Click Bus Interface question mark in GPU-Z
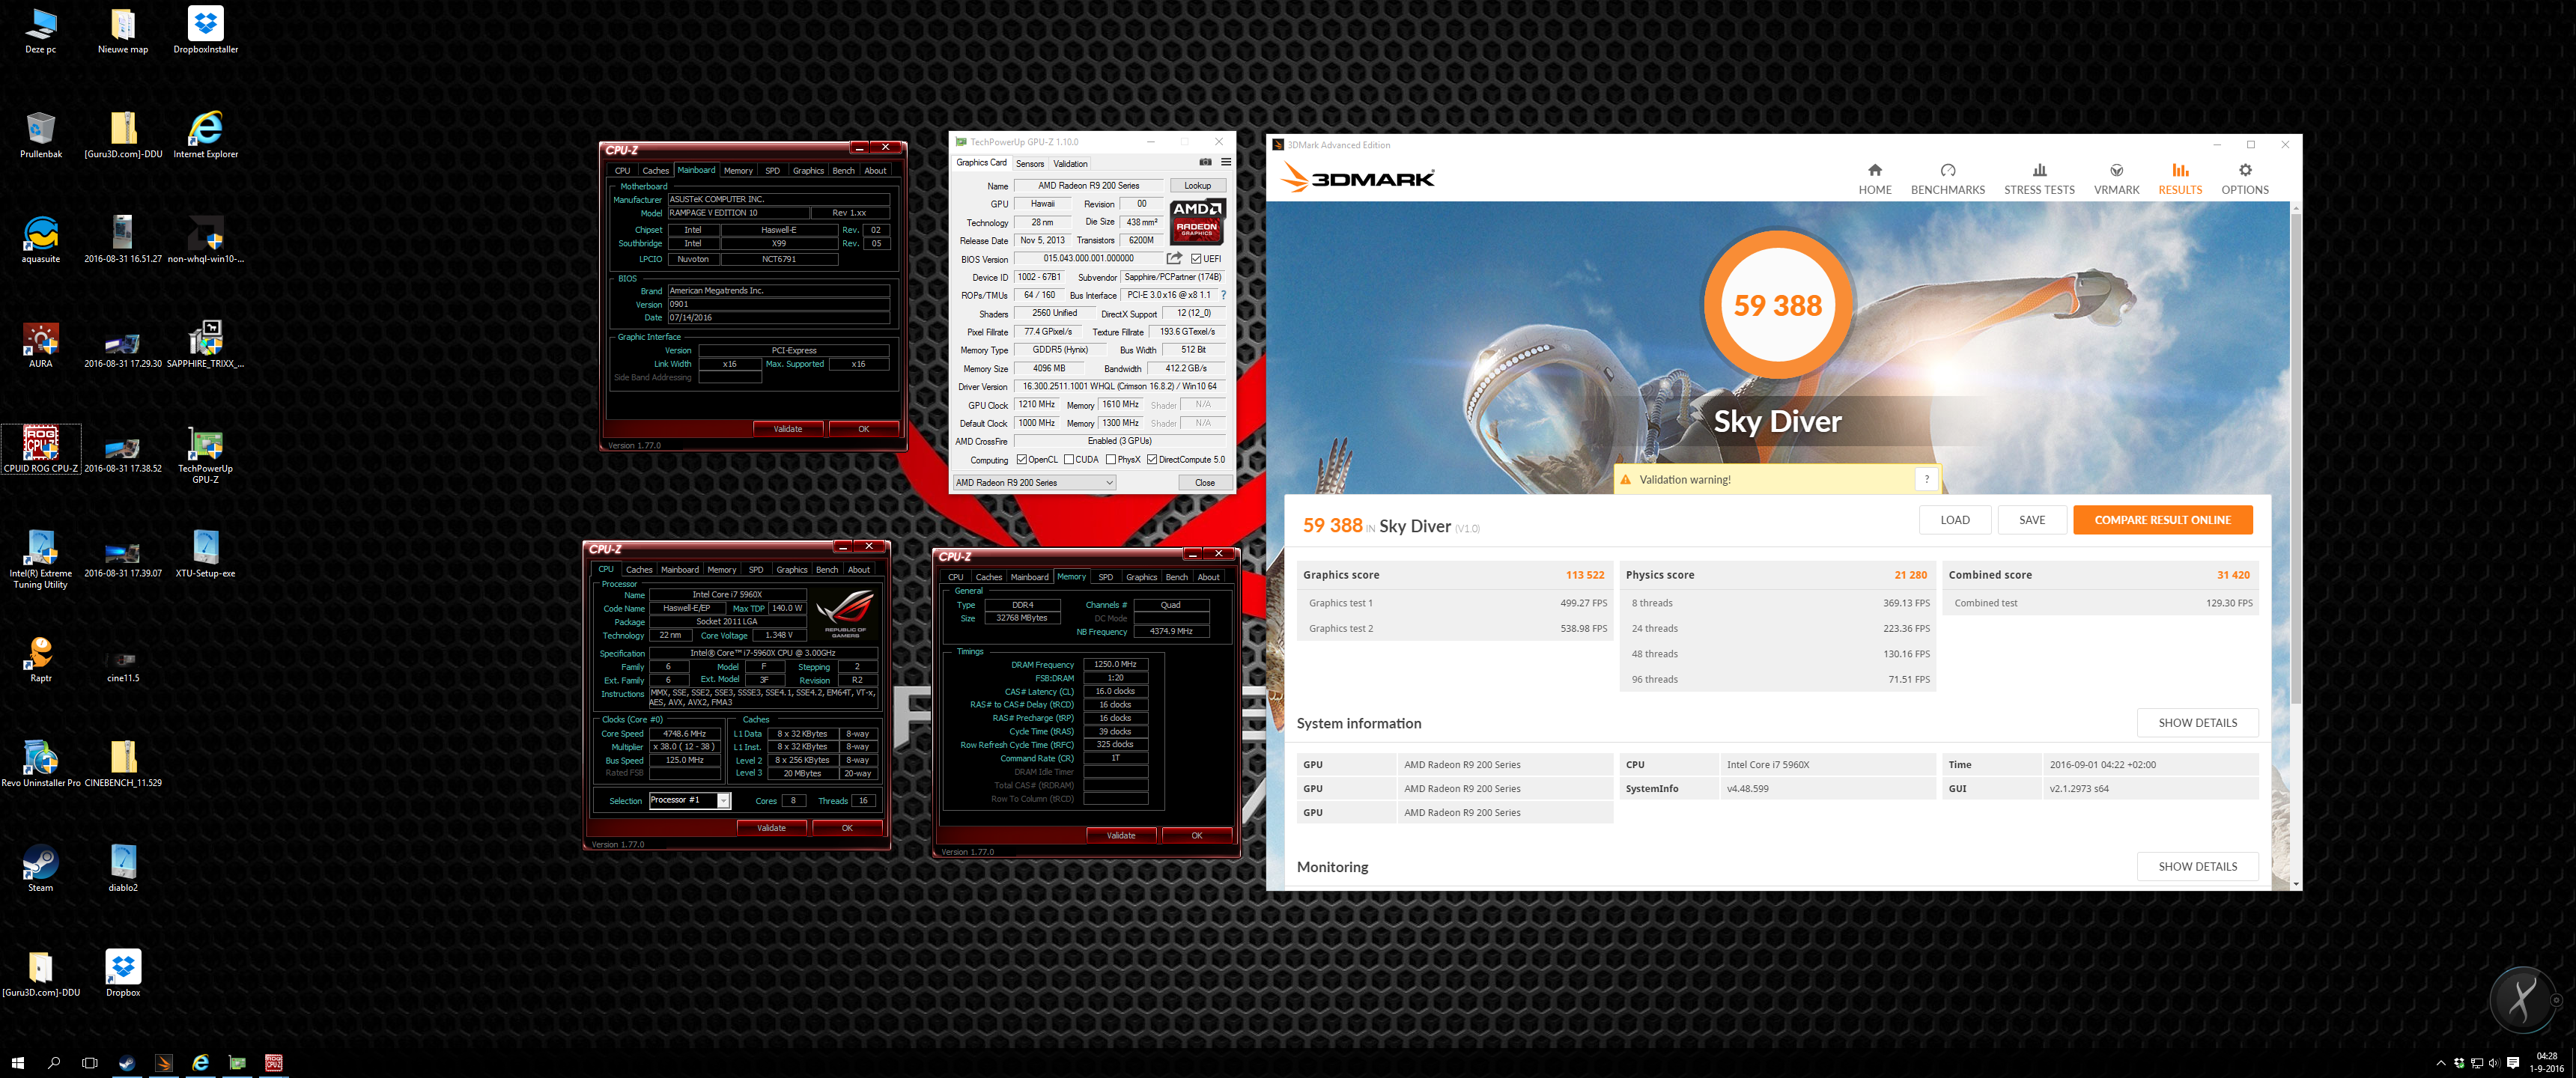 [x=1222, y=295]
